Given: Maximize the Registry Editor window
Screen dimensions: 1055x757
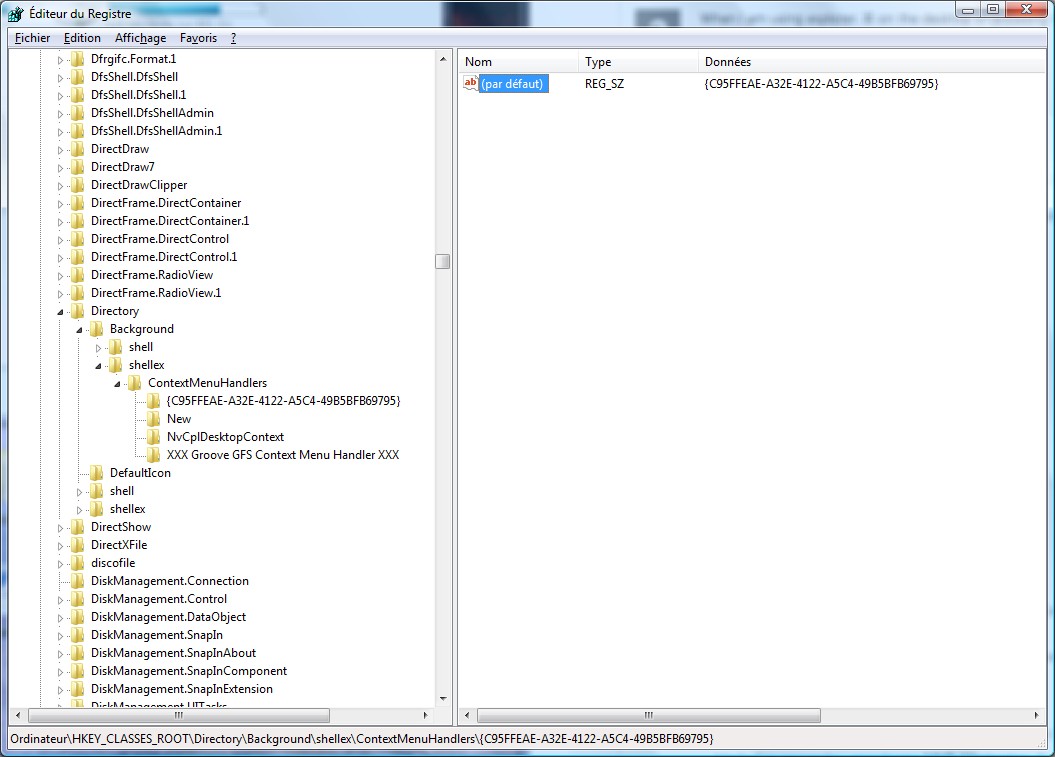Looking at the screenshot, I should click(993, 9).
